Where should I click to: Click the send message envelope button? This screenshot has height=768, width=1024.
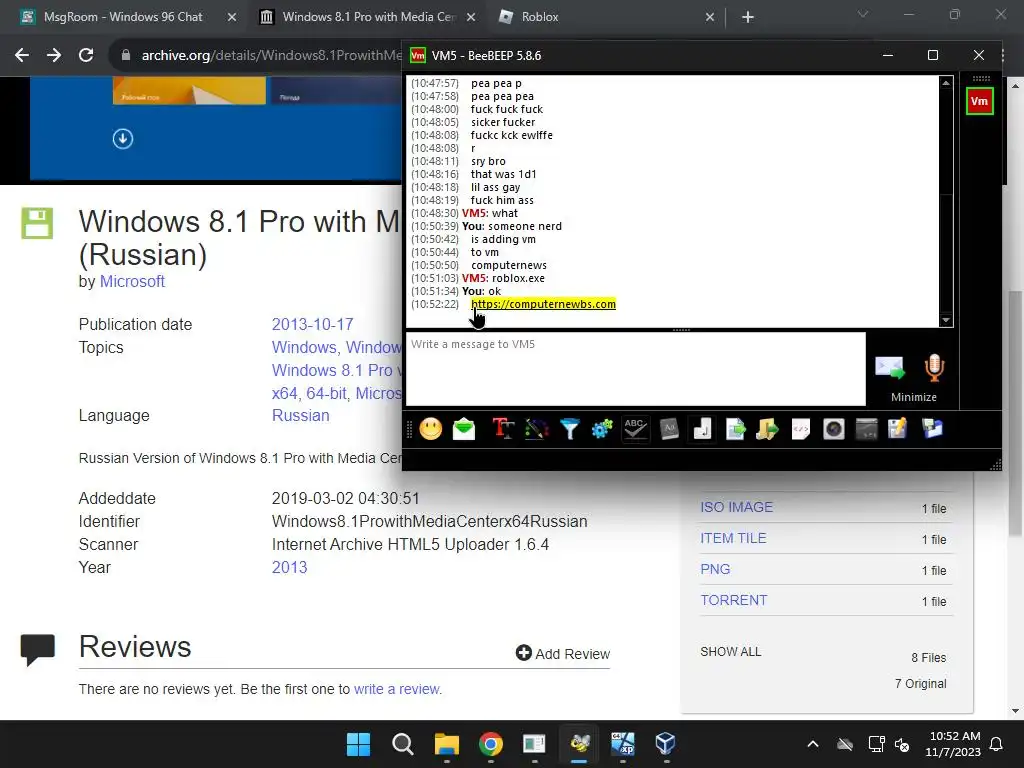[x=889, y=368]
